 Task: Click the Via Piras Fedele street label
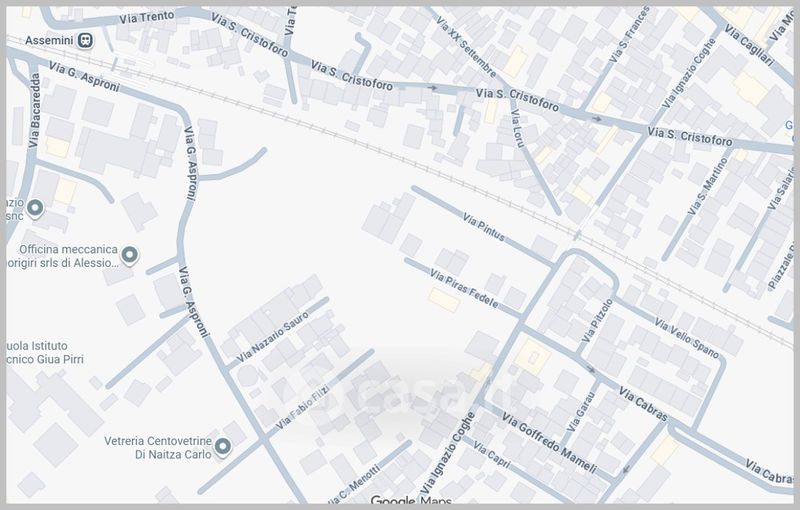click(x=464, y=287)
